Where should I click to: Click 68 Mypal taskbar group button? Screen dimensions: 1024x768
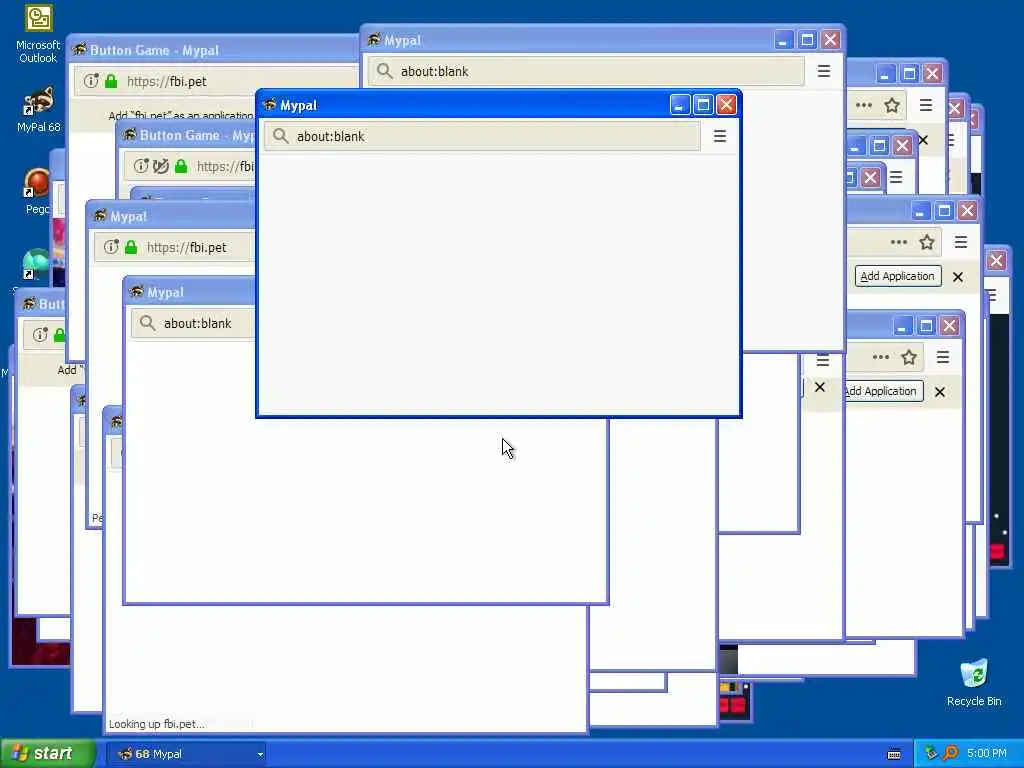pos(185,754)
